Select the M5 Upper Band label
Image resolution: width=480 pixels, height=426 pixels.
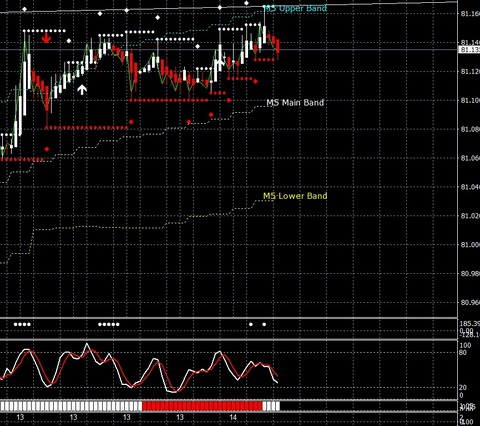[295, 8]
